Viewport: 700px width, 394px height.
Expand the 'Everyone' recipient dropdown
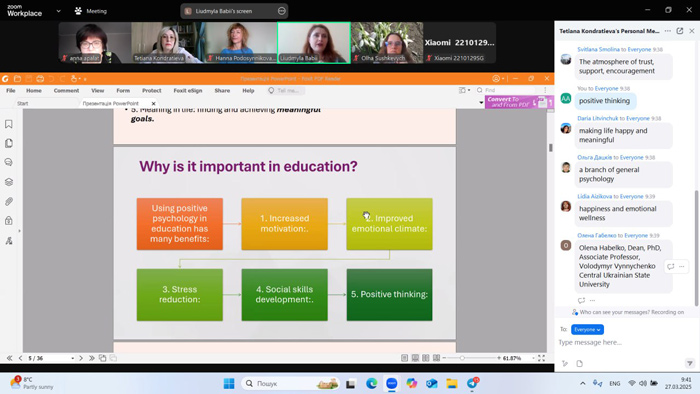[587, 329]
